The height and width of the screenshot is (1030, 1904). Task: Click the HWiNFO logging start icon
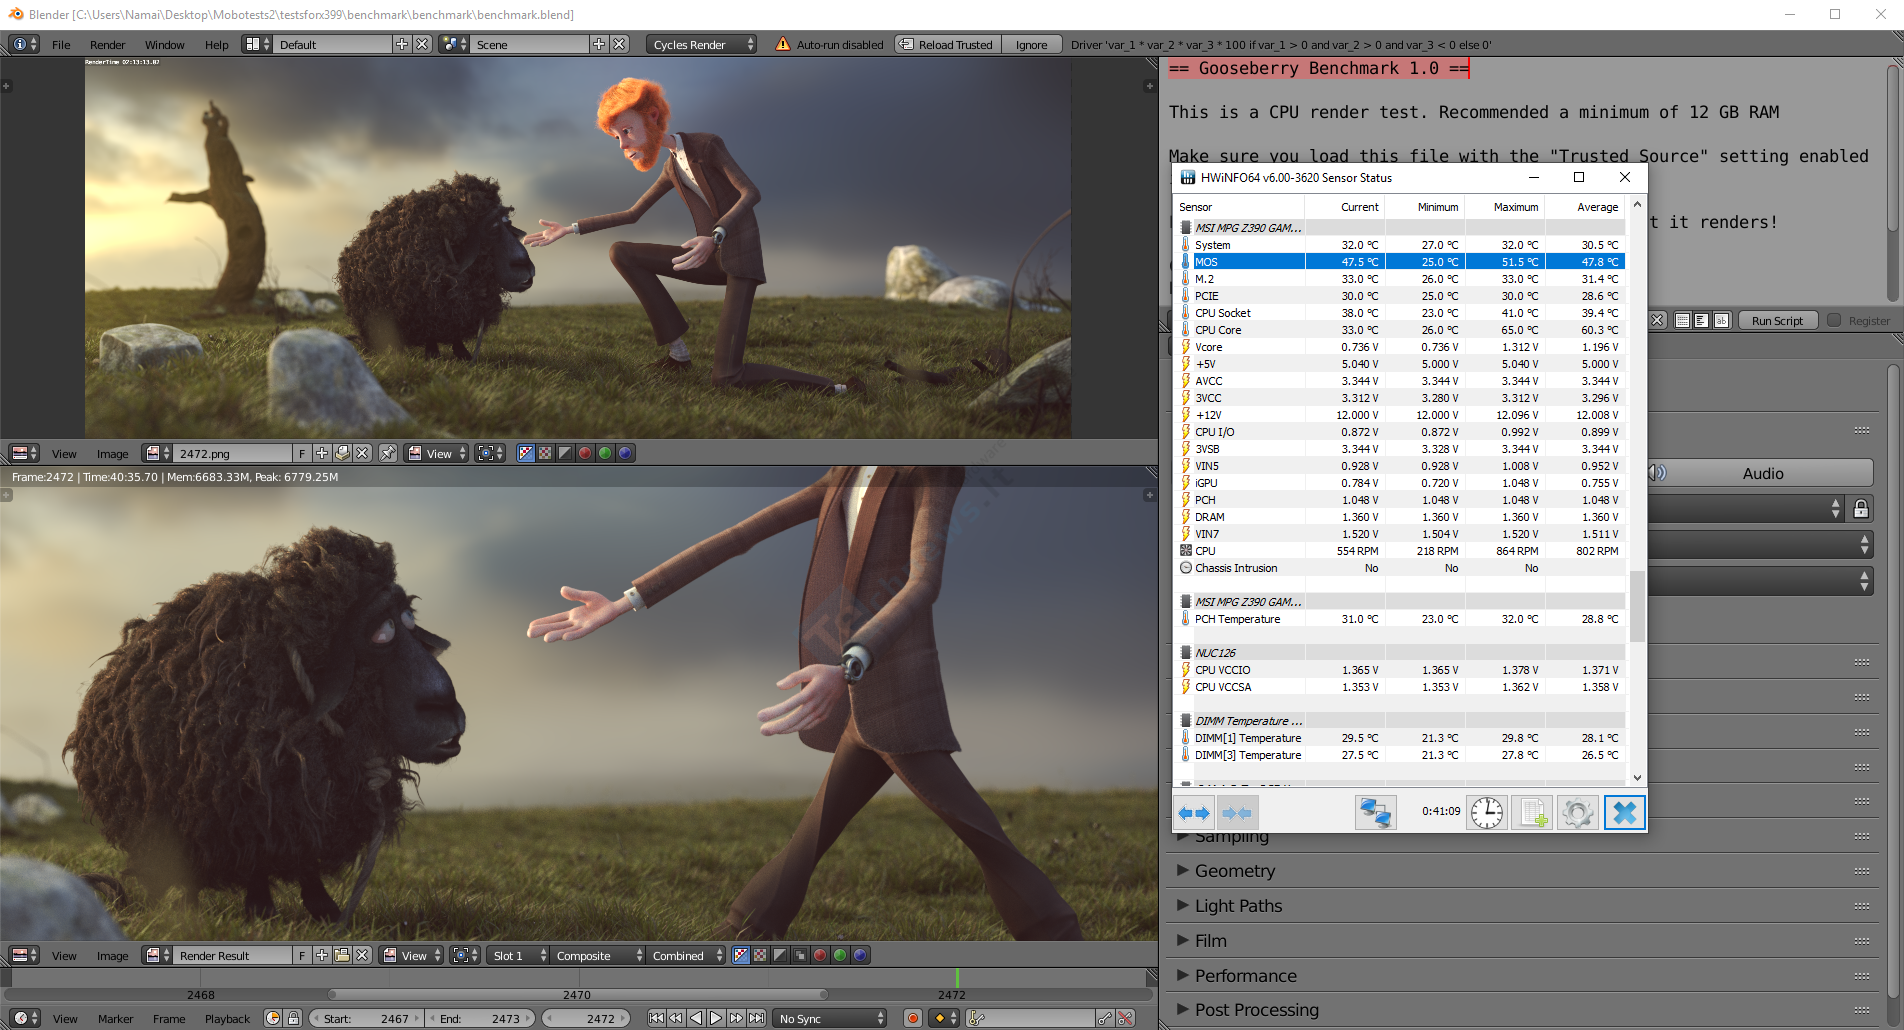1532,813
